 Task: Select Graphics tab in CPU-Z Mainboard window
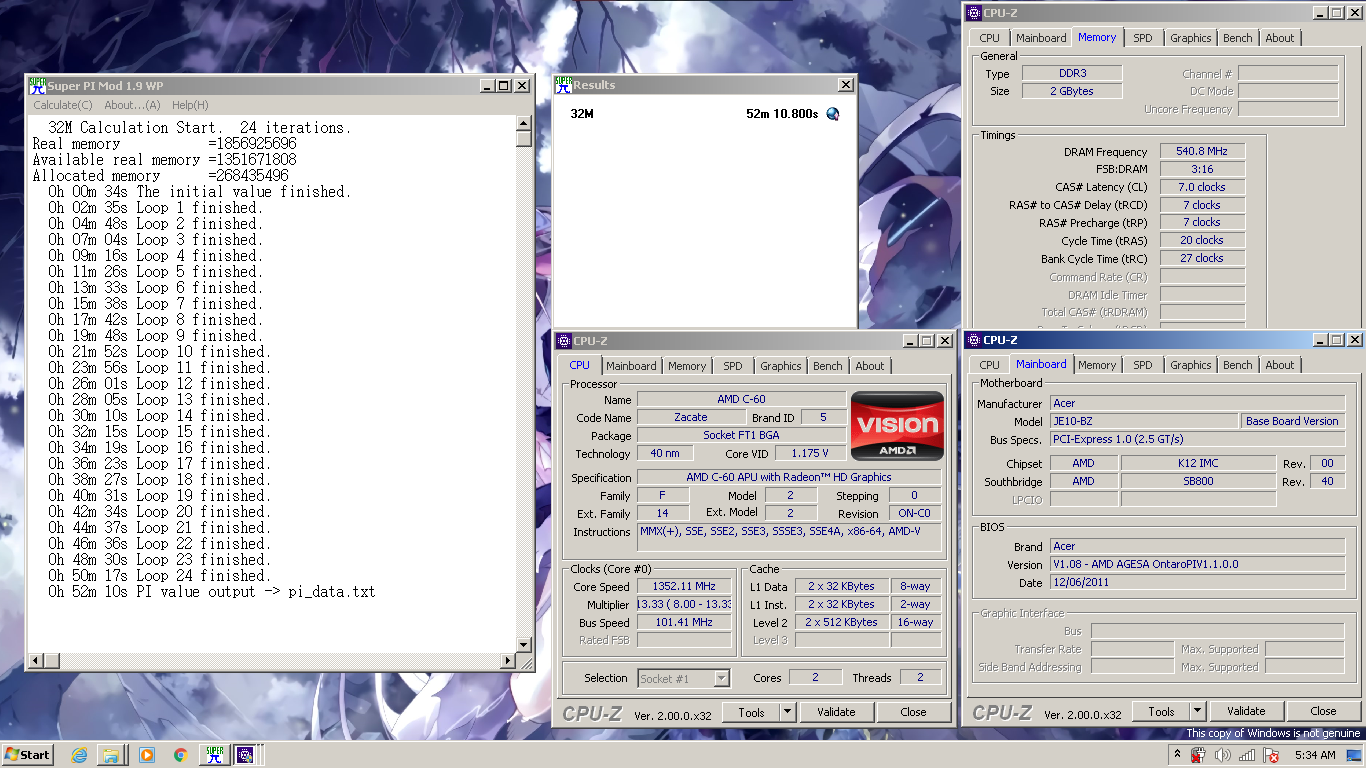pyautogui.click(x=1191, y=365)
